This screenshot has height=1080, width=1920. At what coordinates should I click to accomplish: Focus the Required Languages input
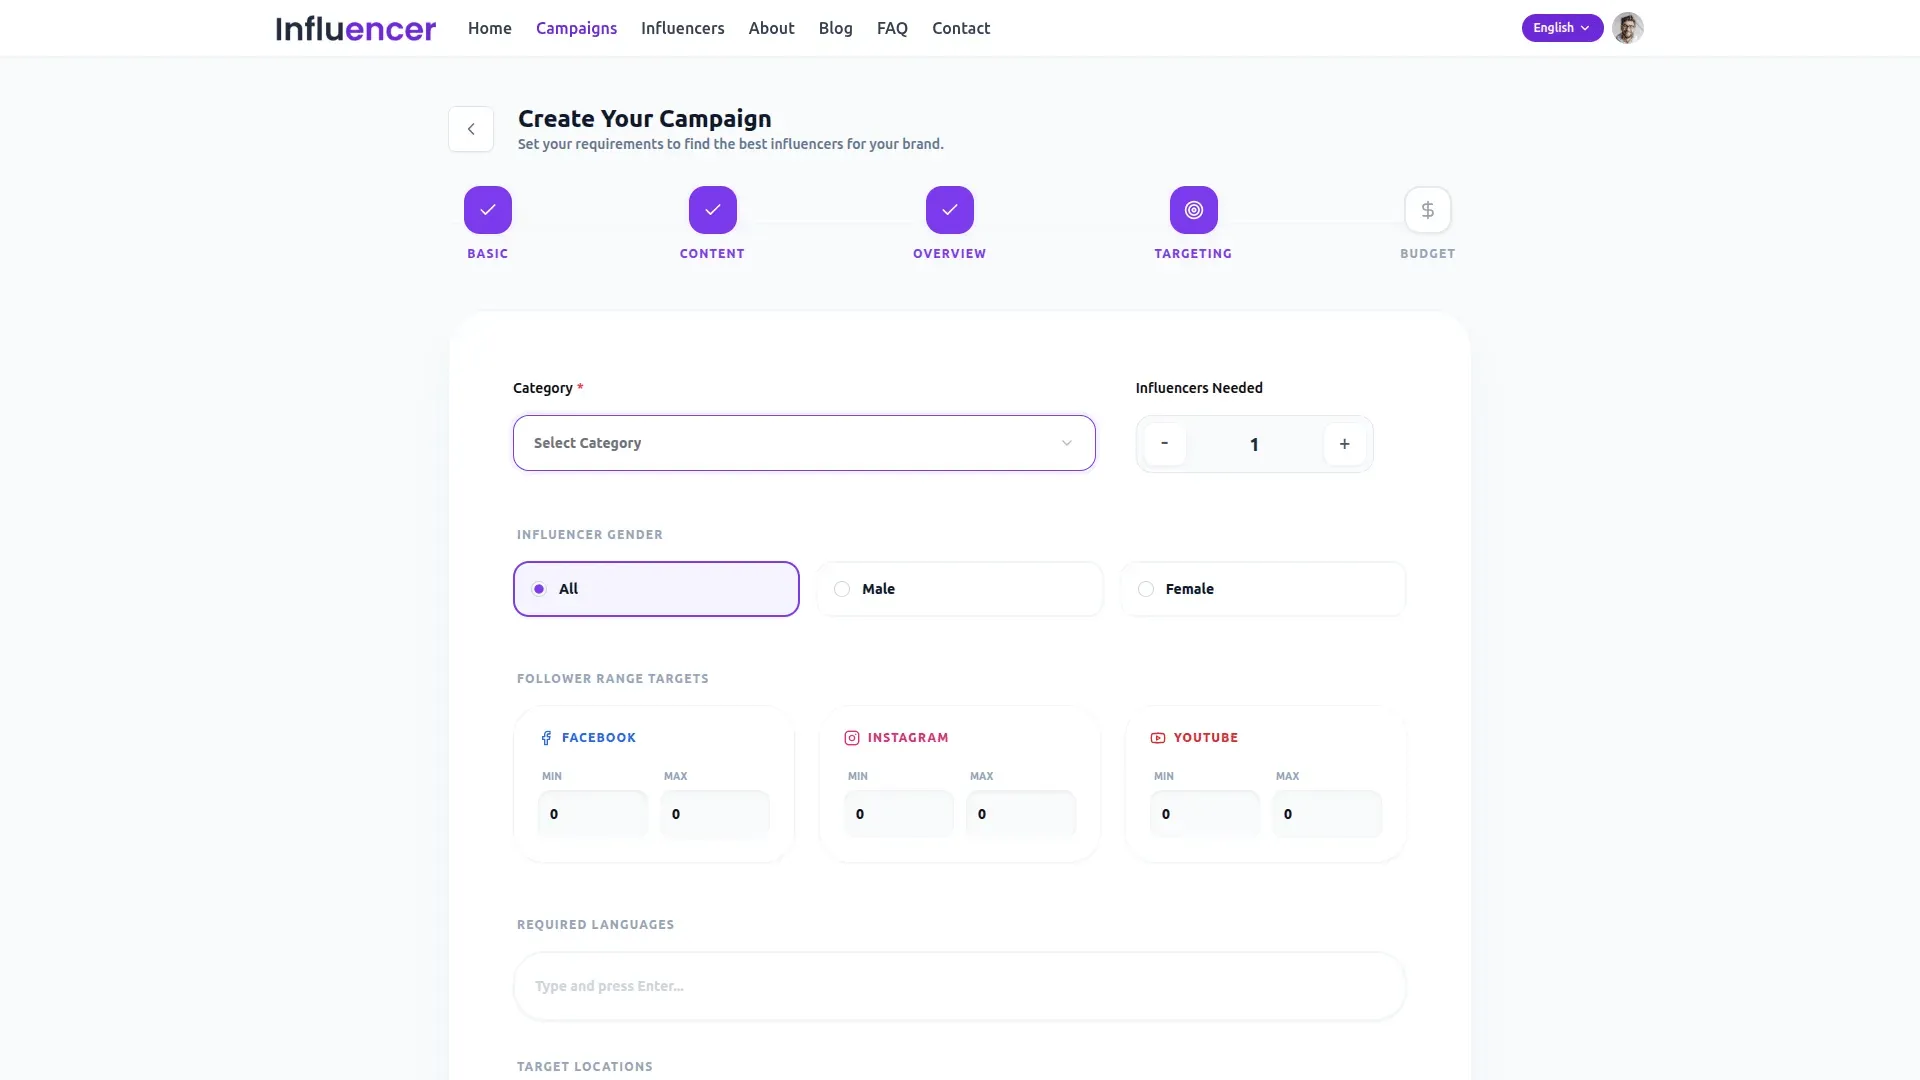959,986
